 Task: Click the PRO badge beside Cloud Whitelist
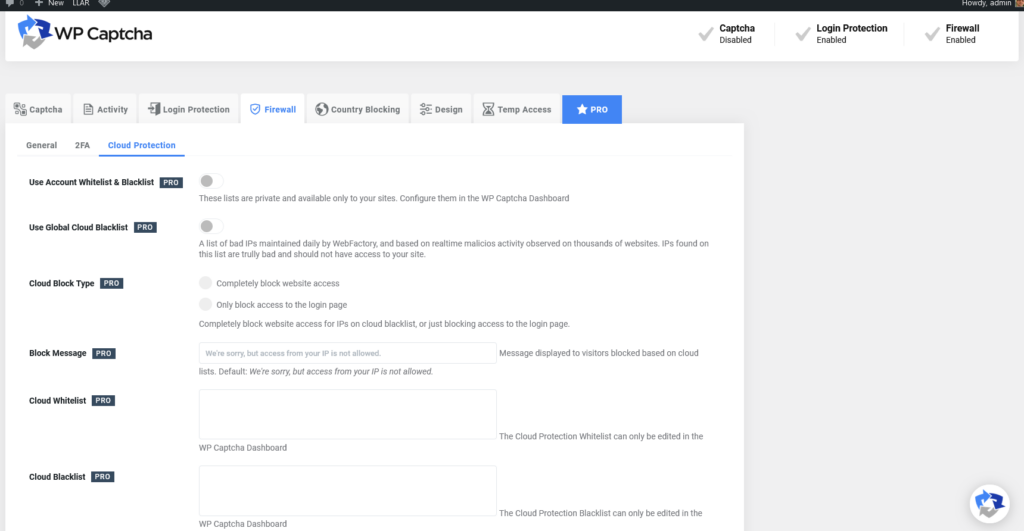pos(103,400)
